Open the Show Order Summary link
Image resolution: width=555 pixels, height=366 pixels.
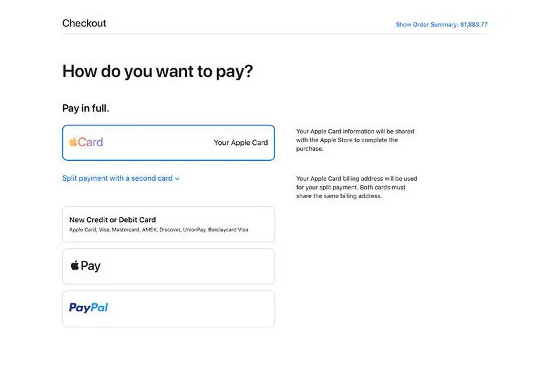(441, 24)
